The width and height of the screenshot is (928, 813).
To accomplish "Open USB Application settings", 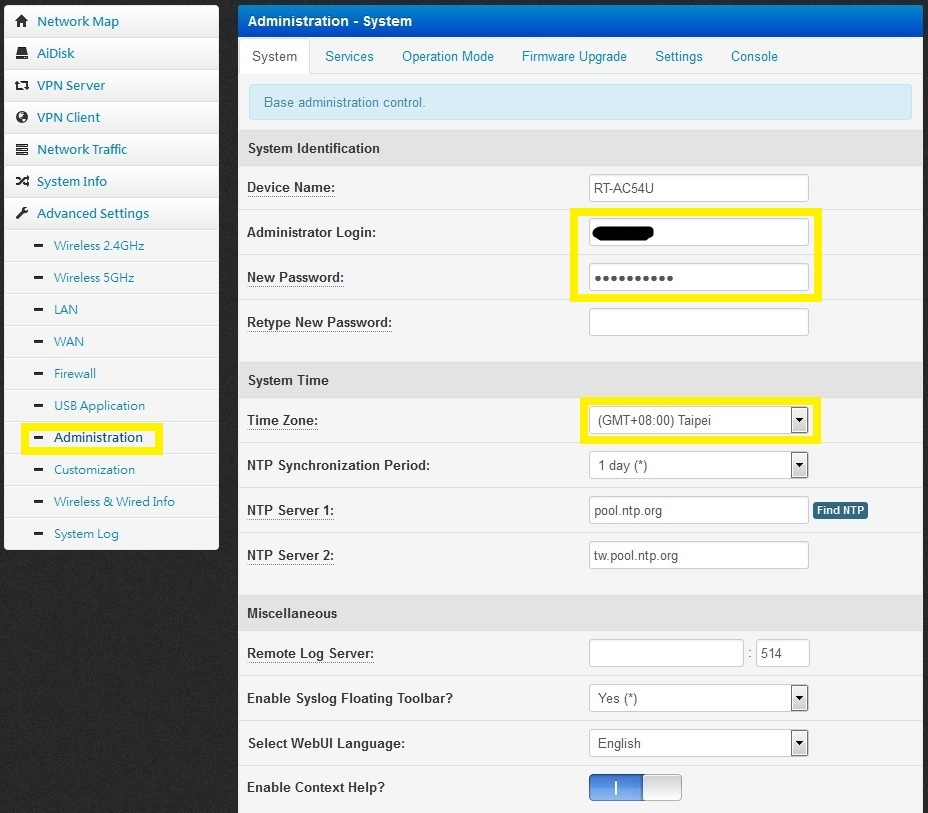I will click(99, 405).
